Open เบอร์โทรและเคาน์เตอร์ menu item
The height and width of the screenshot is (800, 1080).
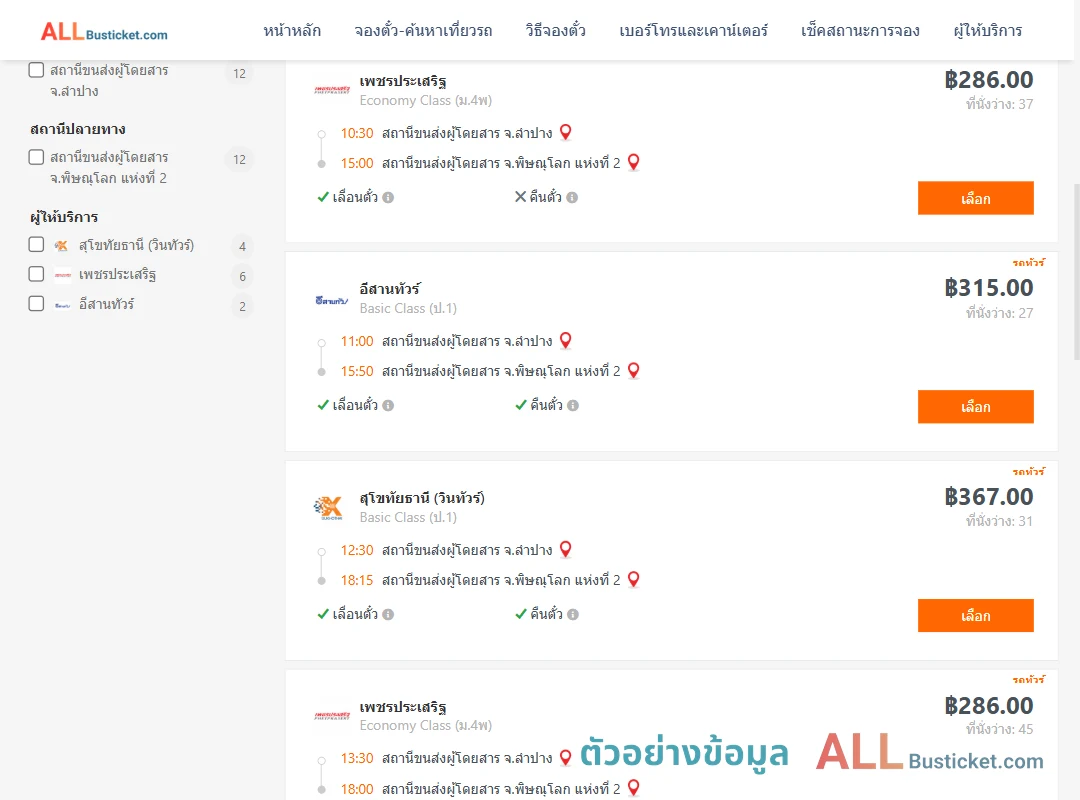[x=693, y=30]
